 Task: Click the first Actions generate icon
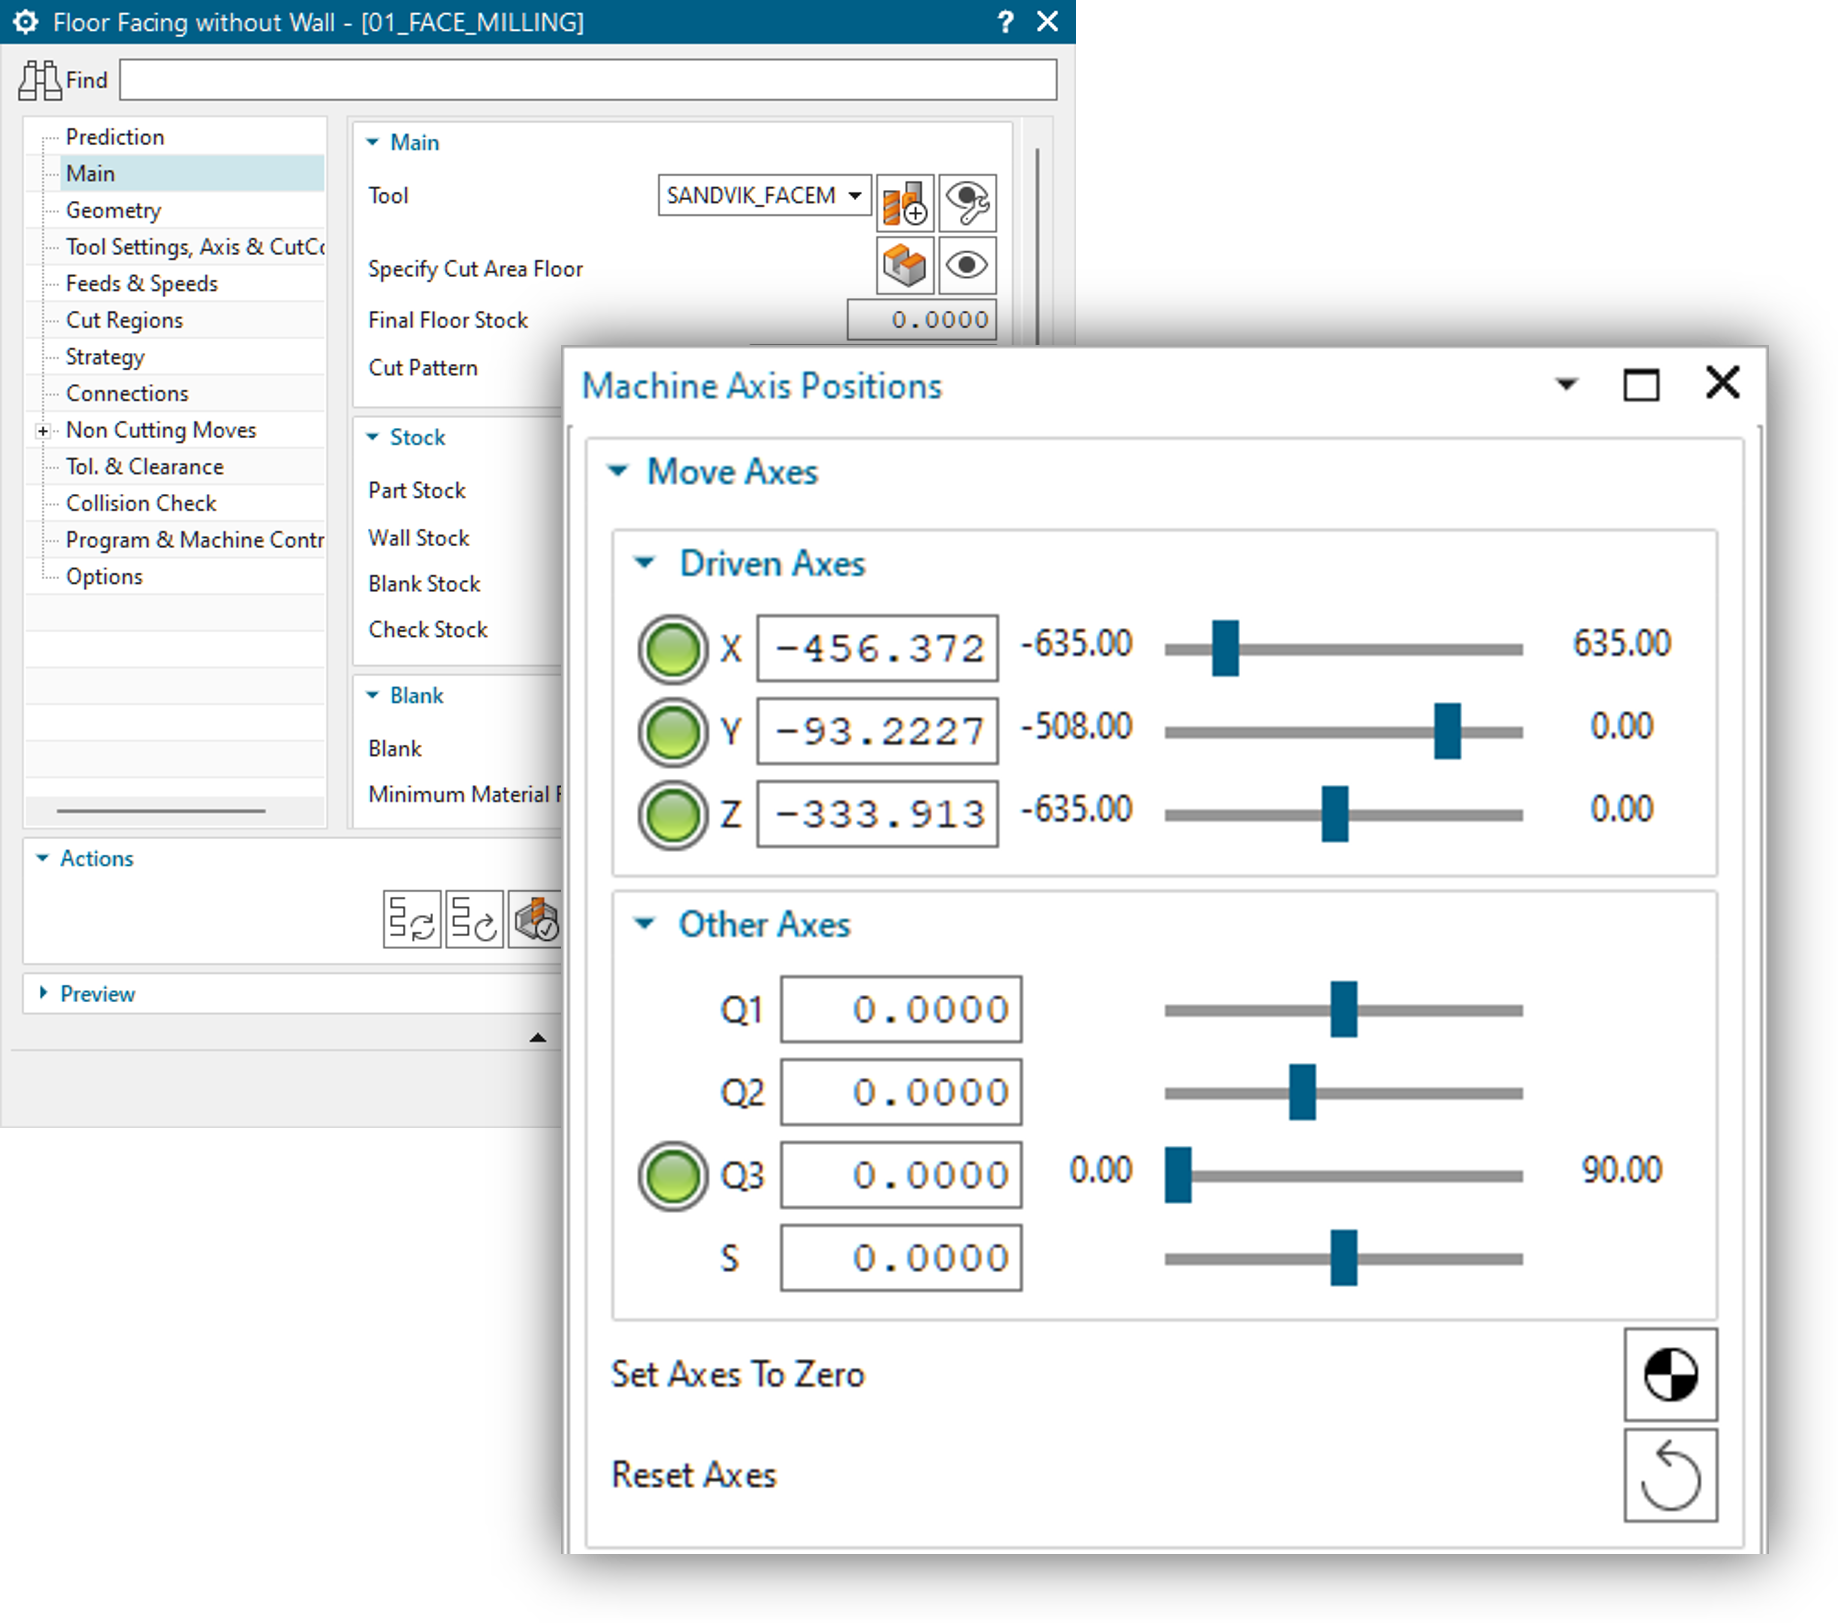coord(412,919)
